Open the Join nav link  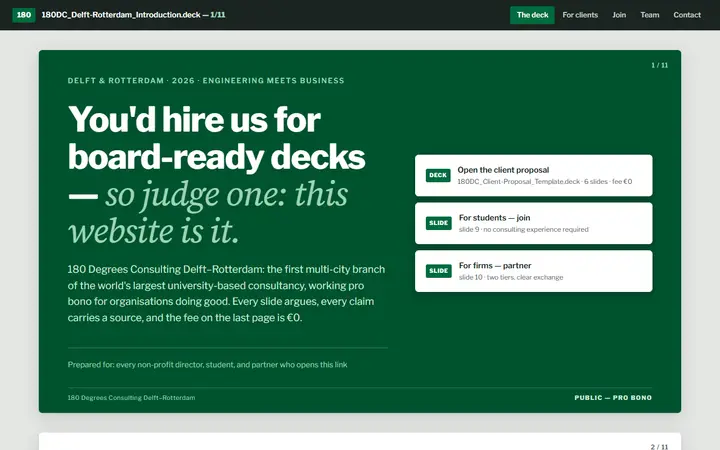tap(619, 15)
